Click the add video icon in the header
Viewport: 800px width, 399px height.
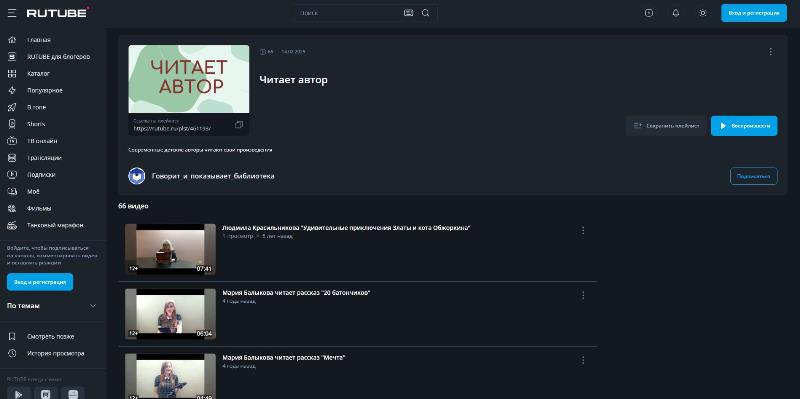(648, 13)
